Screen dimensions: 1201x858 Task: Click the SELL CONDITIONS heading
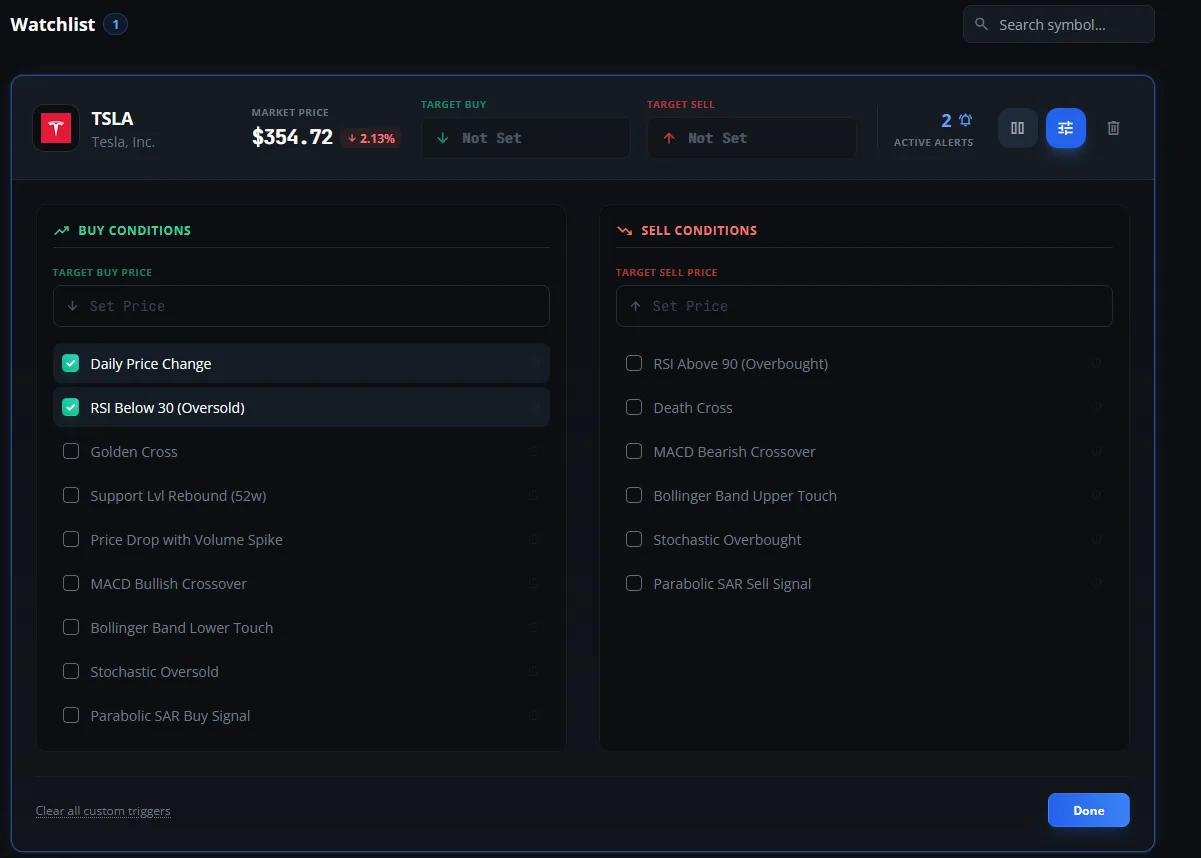tap(699, 230)
